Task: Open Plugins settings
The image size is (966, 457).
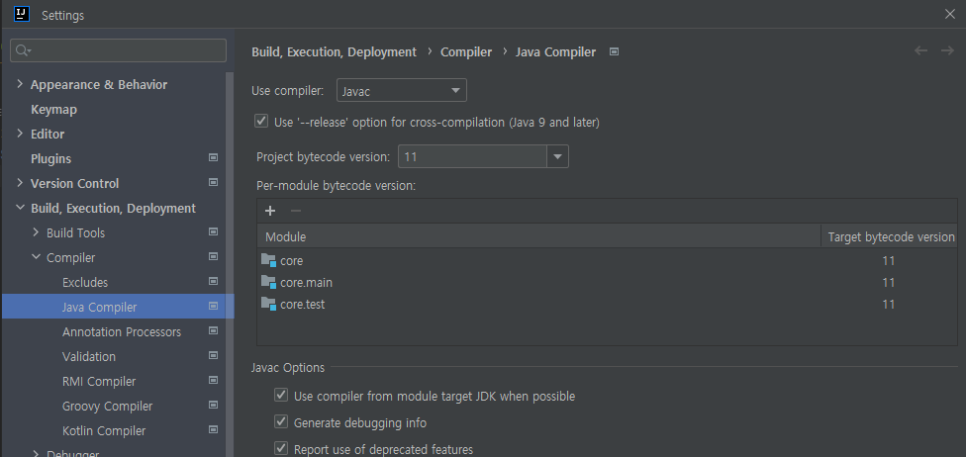Action: coord(51,159)
